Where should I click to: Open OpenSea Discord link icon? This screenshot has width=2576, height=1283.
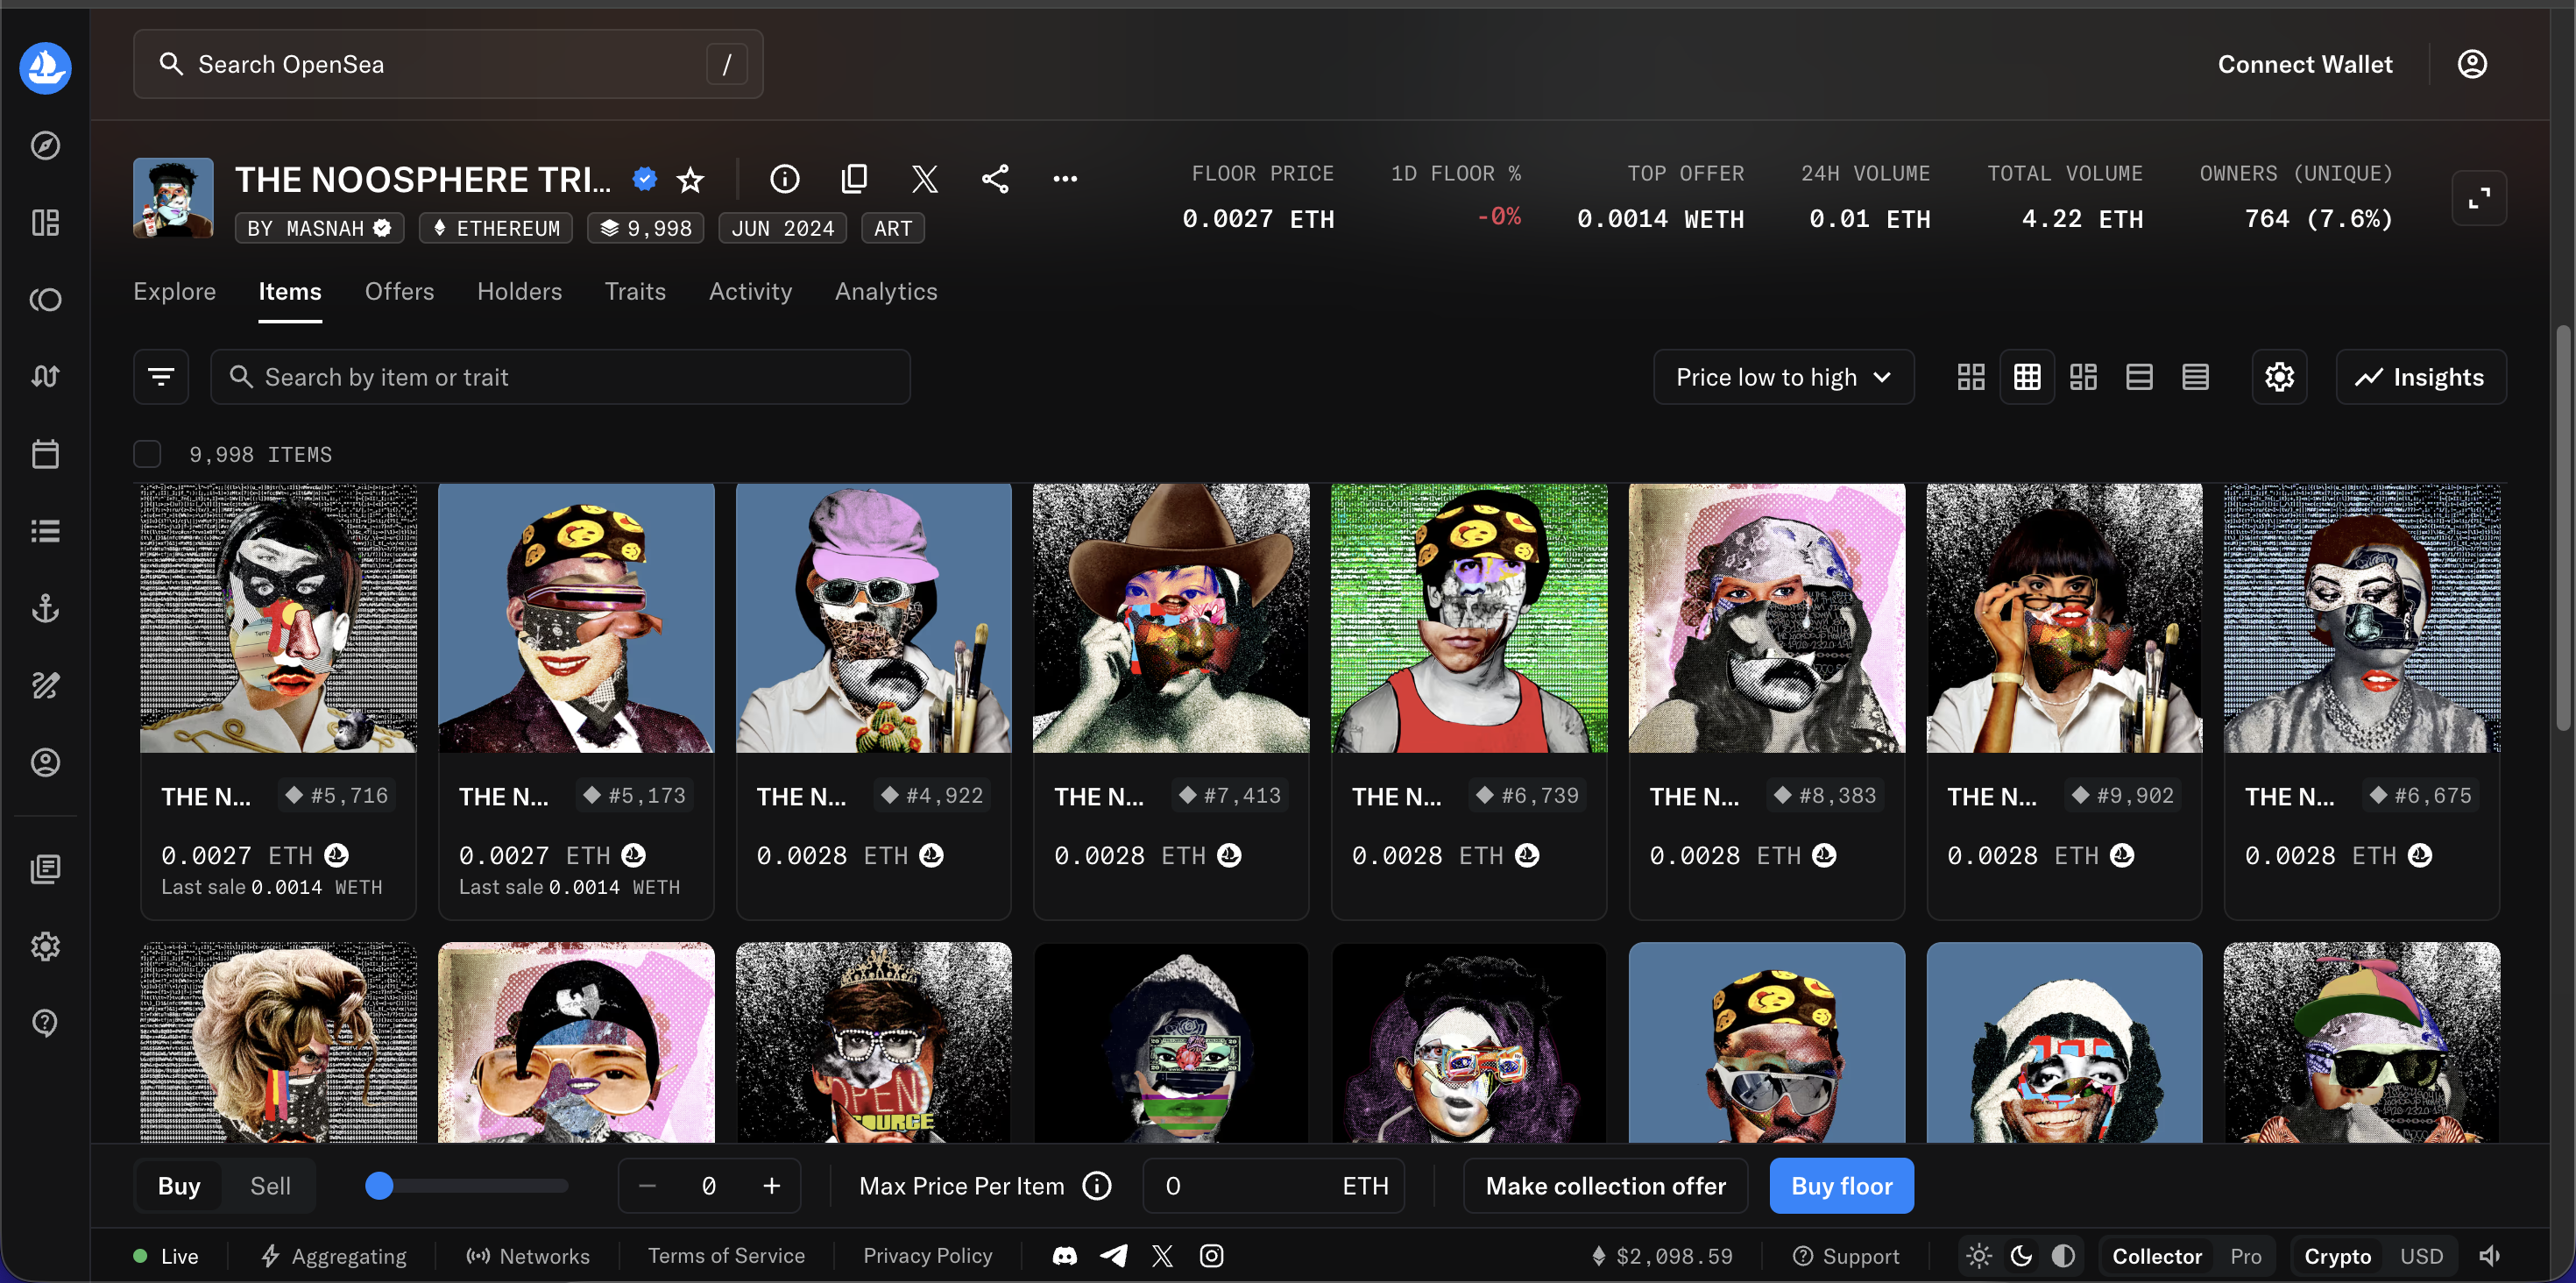(x=1065, y=1256)
